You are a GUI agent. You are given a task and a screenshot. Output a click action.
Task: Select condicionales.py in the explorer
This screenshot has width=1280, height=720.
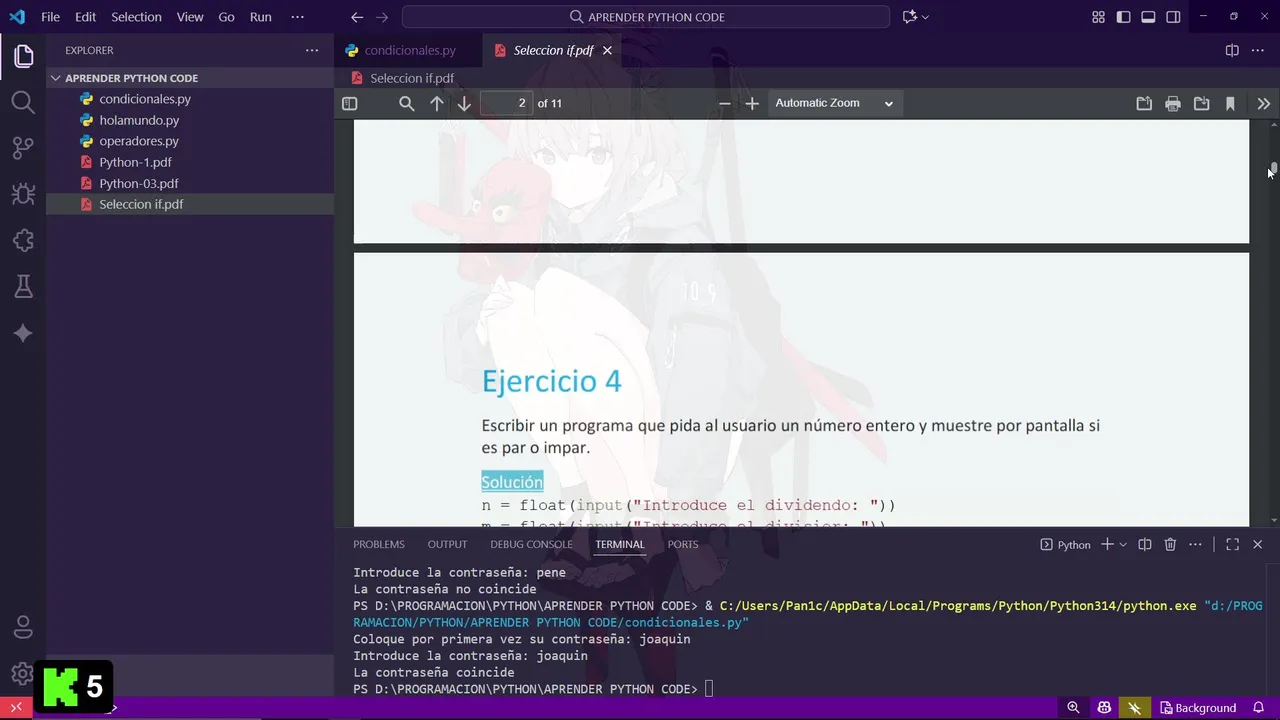pyautogui.click(x=145, y=99)
